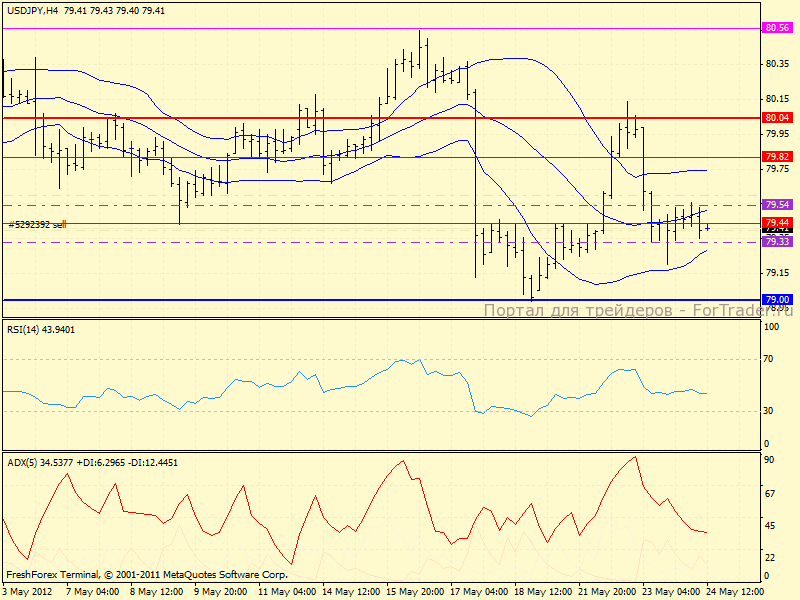Click the 15 May 20:00 time marker
800x600 pixels.
pos(415,591)
